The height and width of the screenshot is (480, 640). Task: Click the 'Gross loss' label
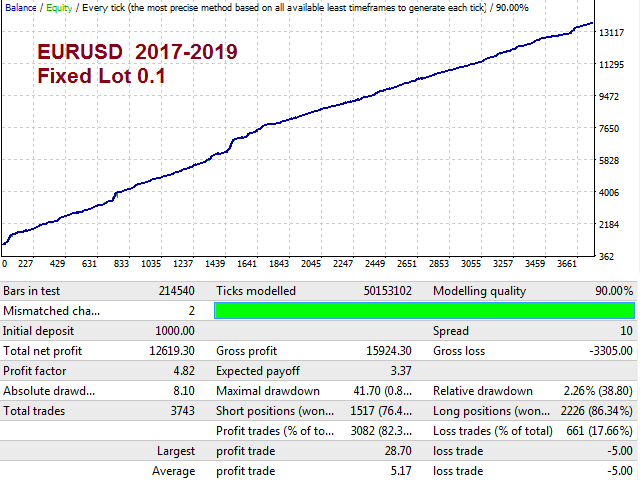point(459,351)
